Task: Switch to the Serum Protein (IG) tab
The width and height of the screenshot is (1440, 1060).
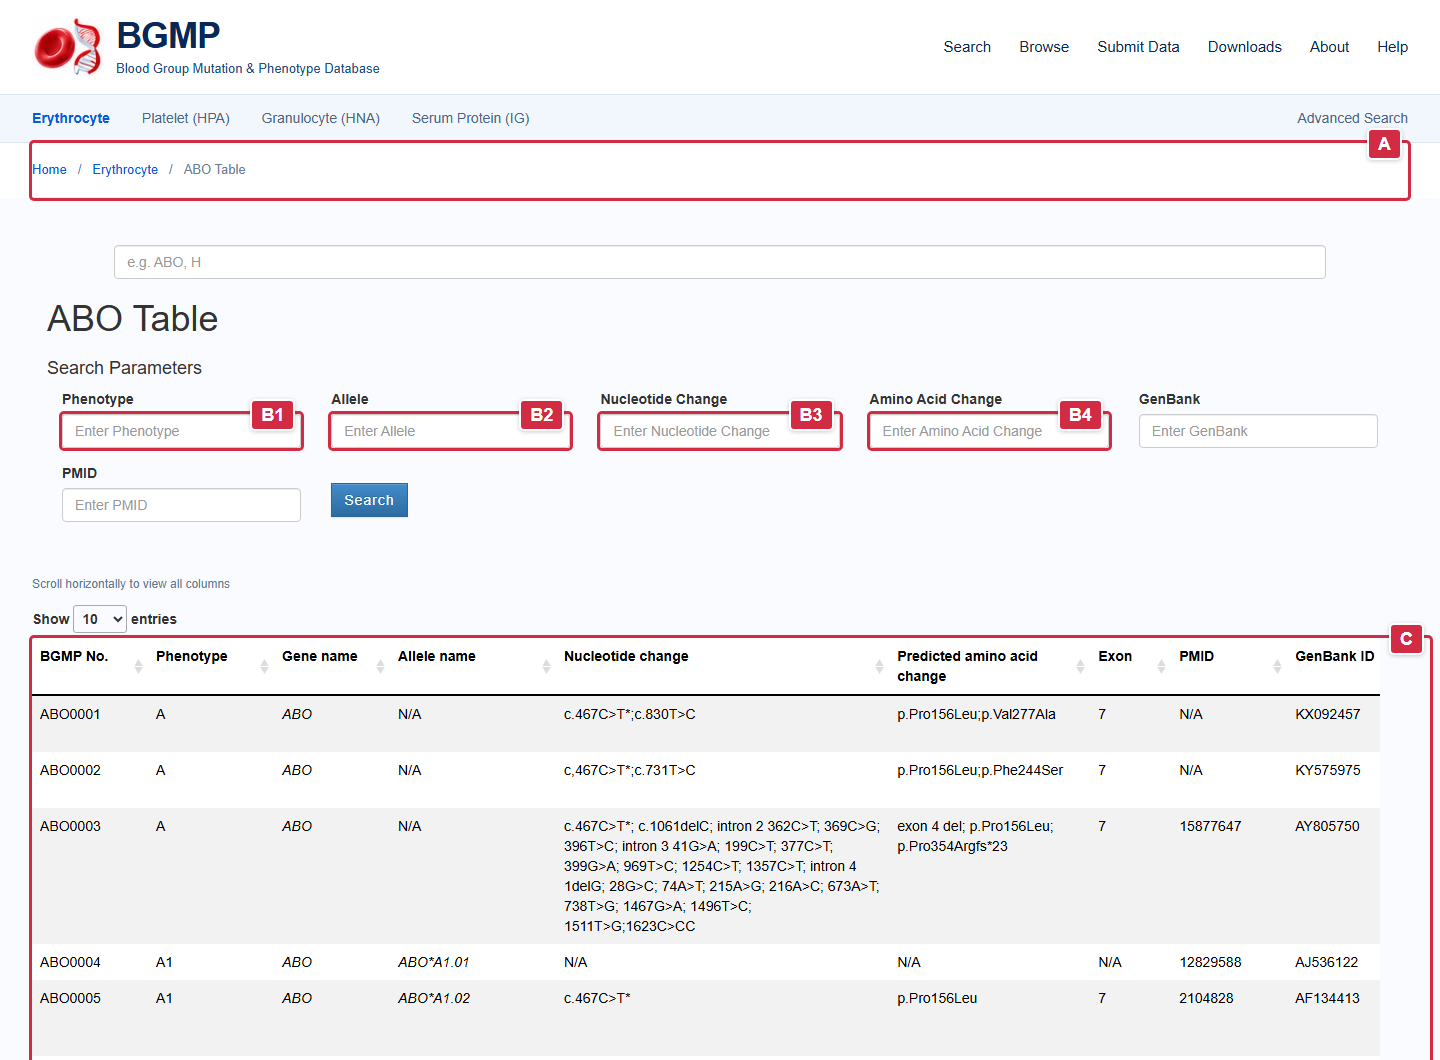Action: [471, 118]
